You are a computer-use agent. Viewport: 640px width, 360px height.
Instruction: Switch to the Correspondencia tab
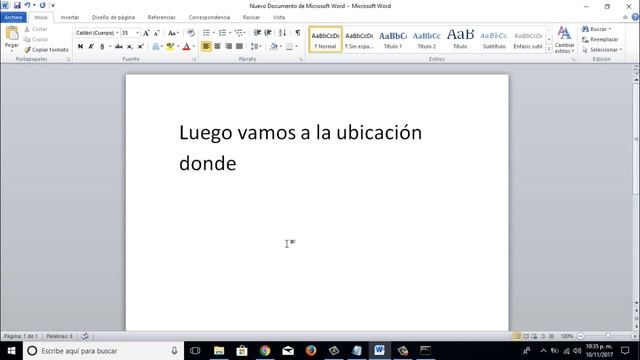point(209,18)
